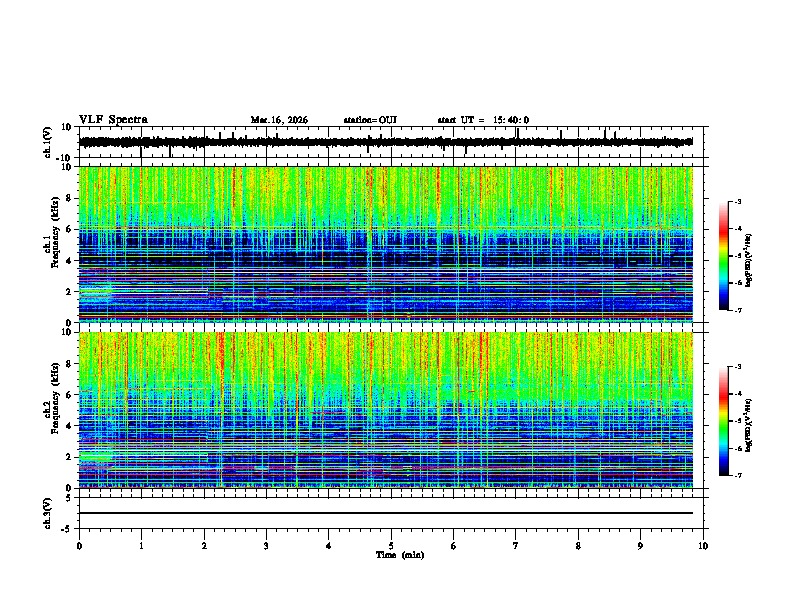Click the "Mar.16, 2026" date text
The image size is (792, 612).
[x=279, y=120]
